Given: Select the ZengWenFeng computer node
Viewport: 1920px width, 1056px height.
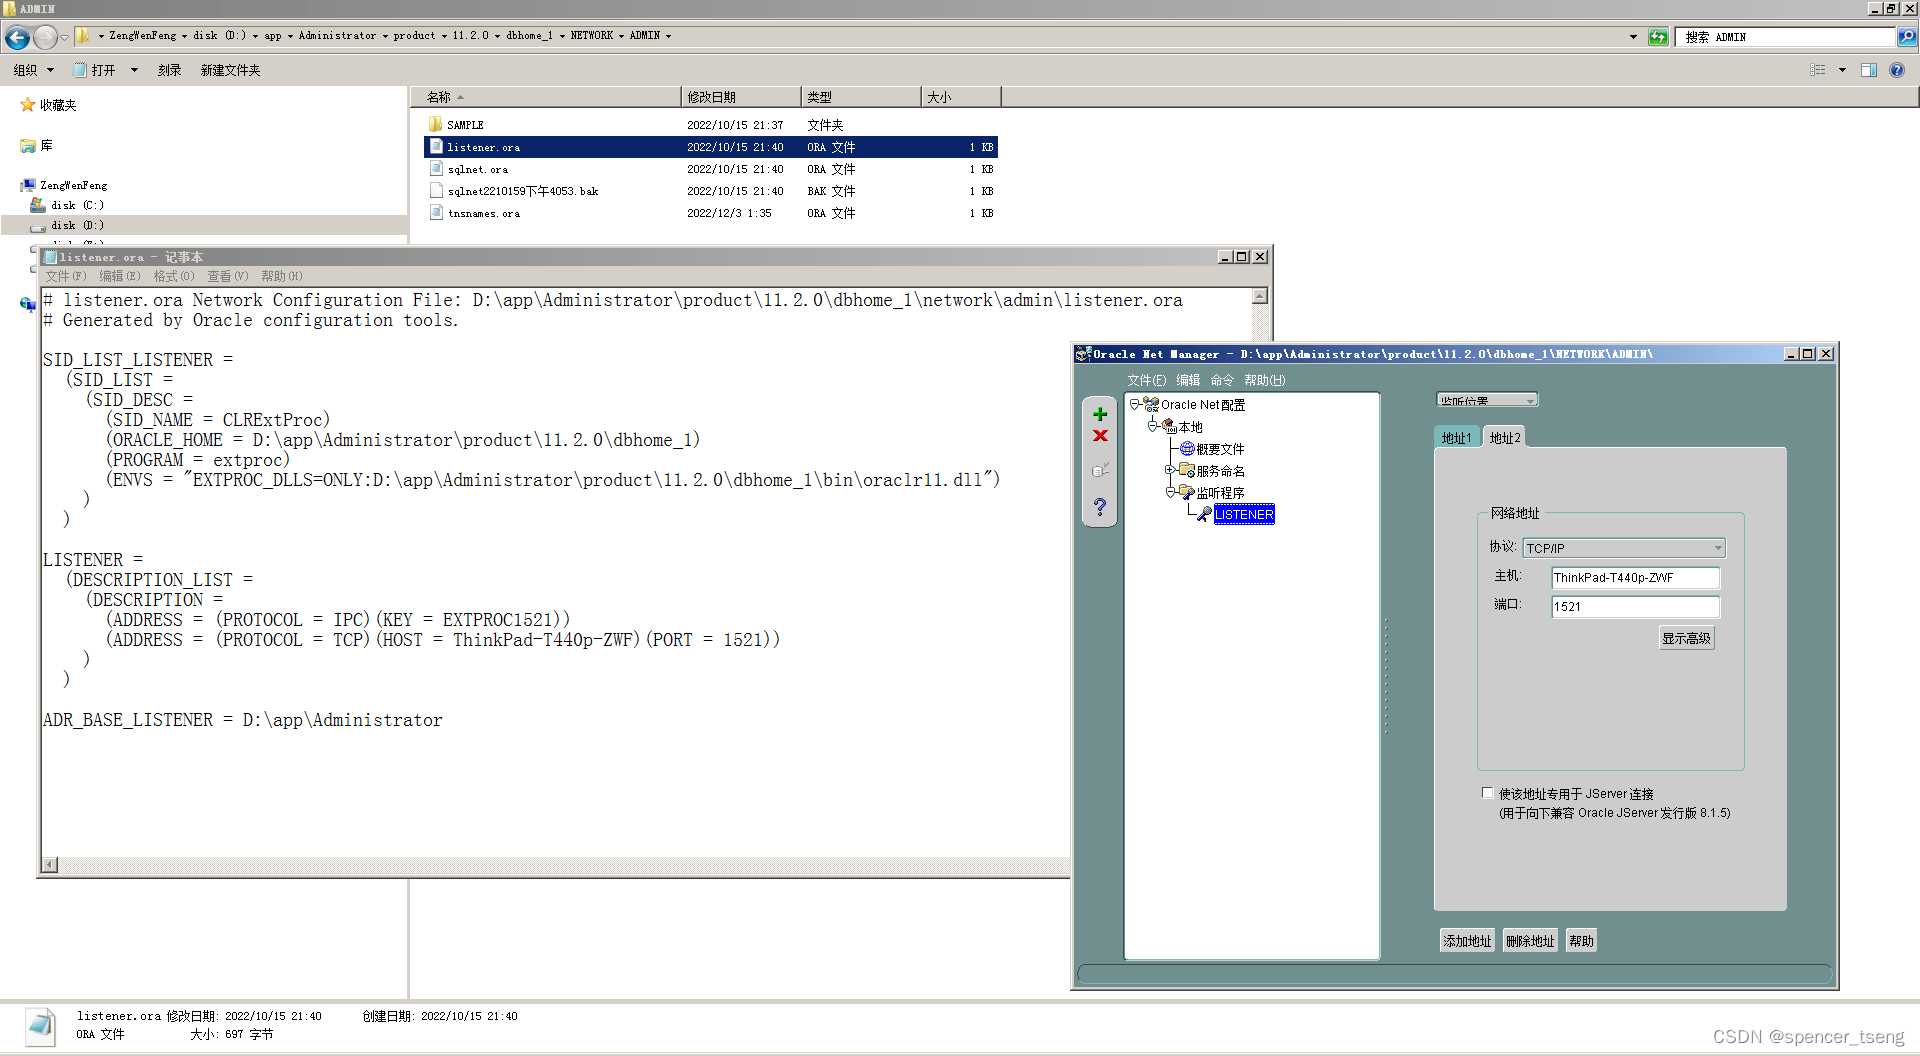Looking at the screenshot, I should 73,185.
